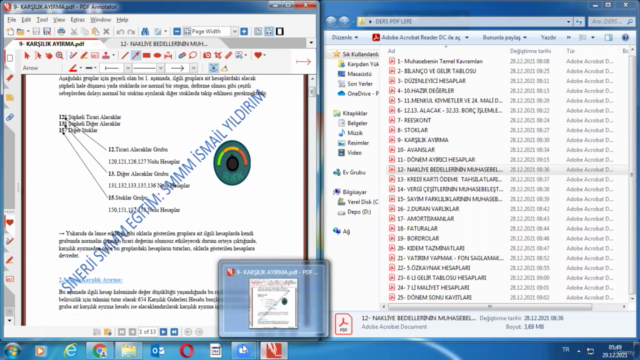Click the help question mark in Explorer
640x360 pixels.
coord(625,38)
